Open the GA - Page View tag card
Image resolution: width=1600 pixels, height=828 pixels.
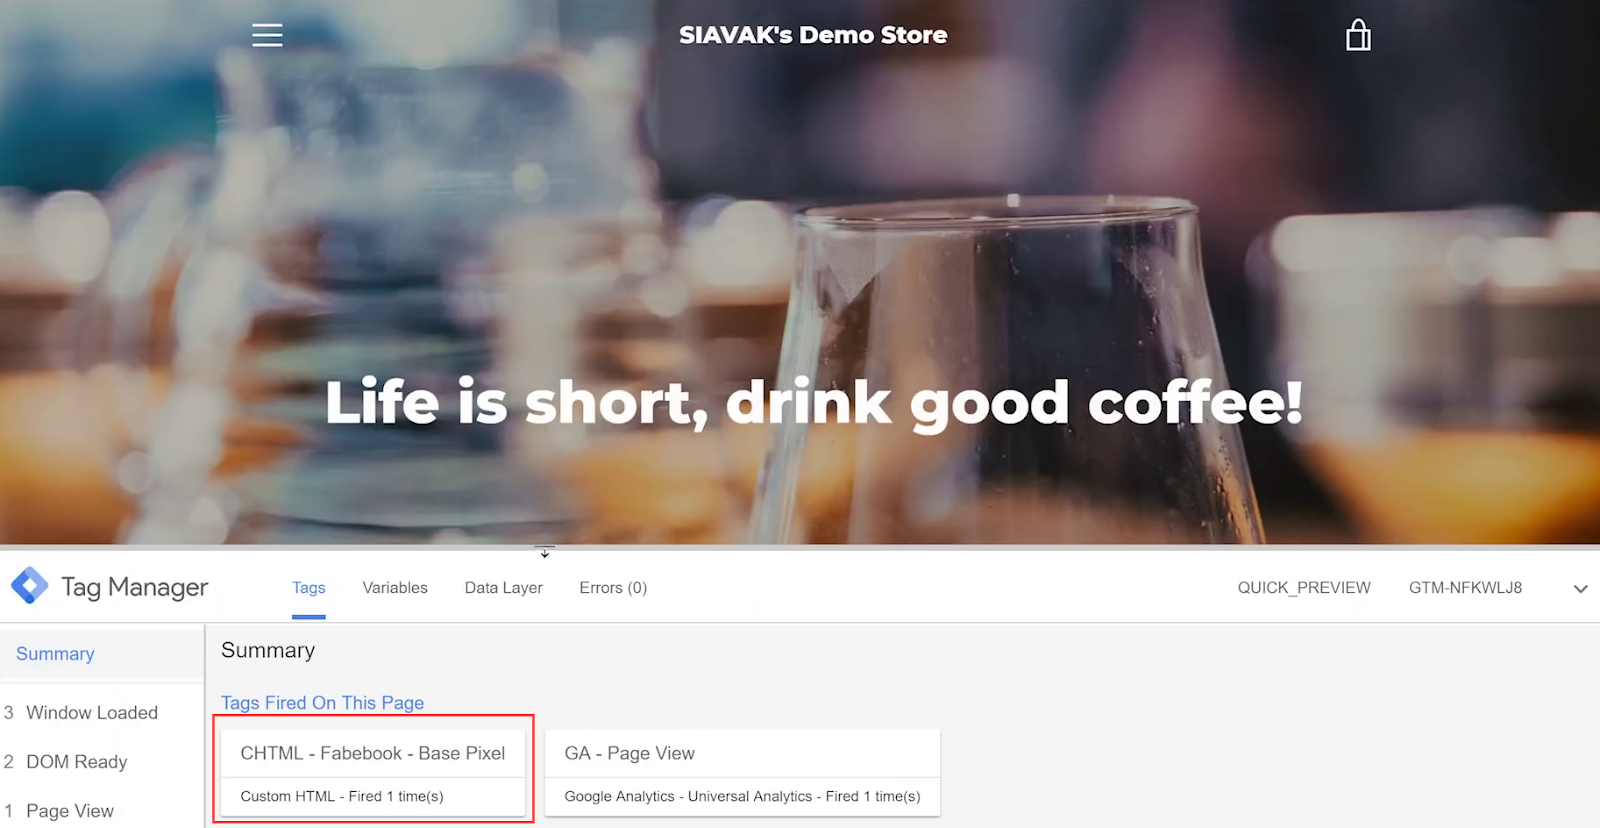coord(742,772)
